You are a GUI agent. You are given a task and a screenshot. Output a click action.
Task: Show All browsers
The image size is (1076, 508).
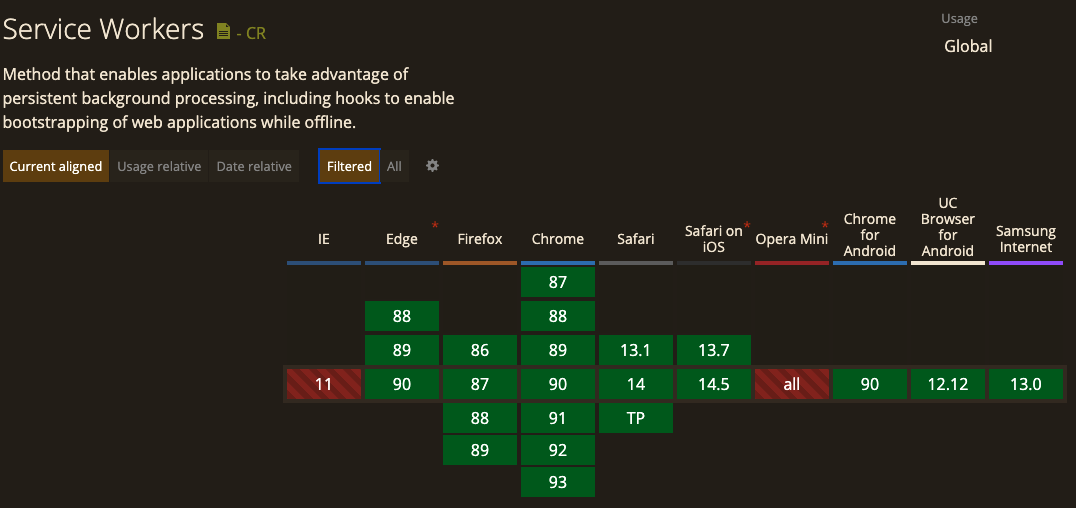395,167
